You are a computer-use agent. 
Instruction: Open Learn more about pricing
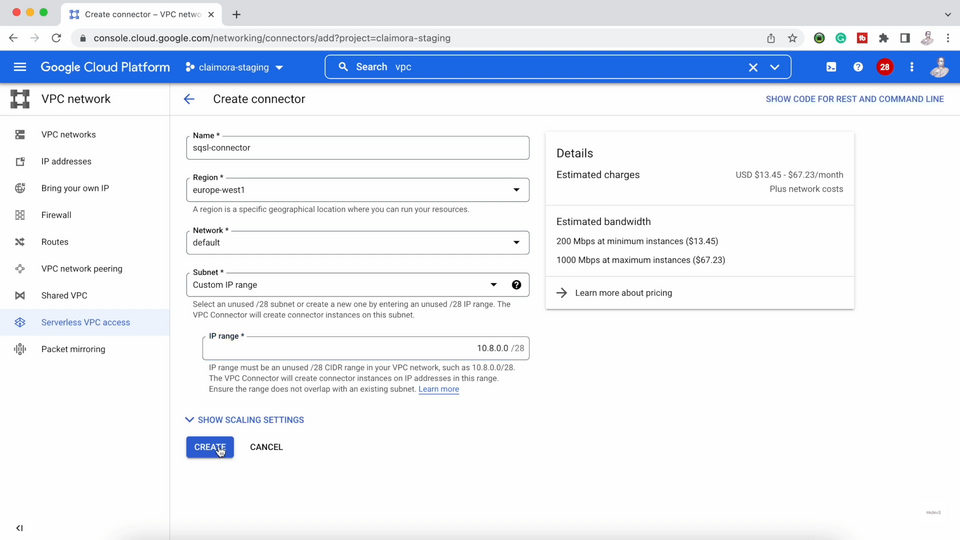[x=623, y=293]
